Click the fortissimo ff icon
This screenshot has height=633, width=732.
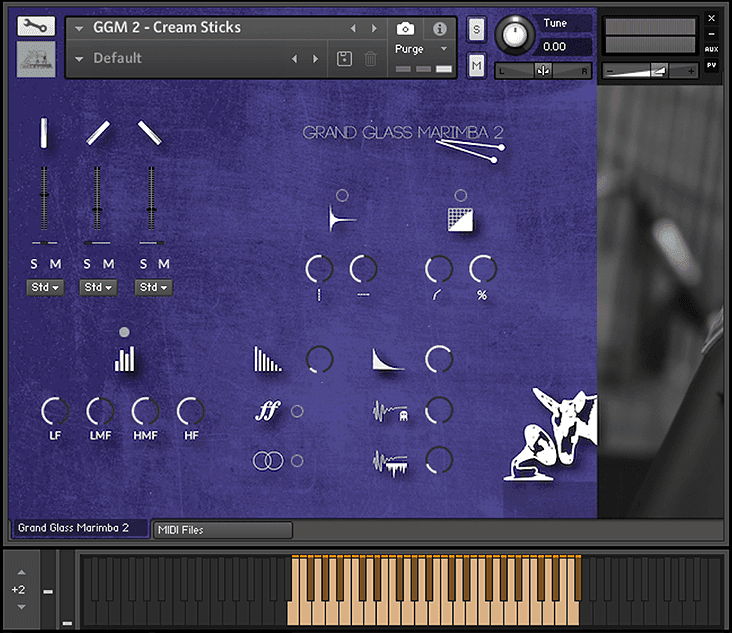[268, 410]
